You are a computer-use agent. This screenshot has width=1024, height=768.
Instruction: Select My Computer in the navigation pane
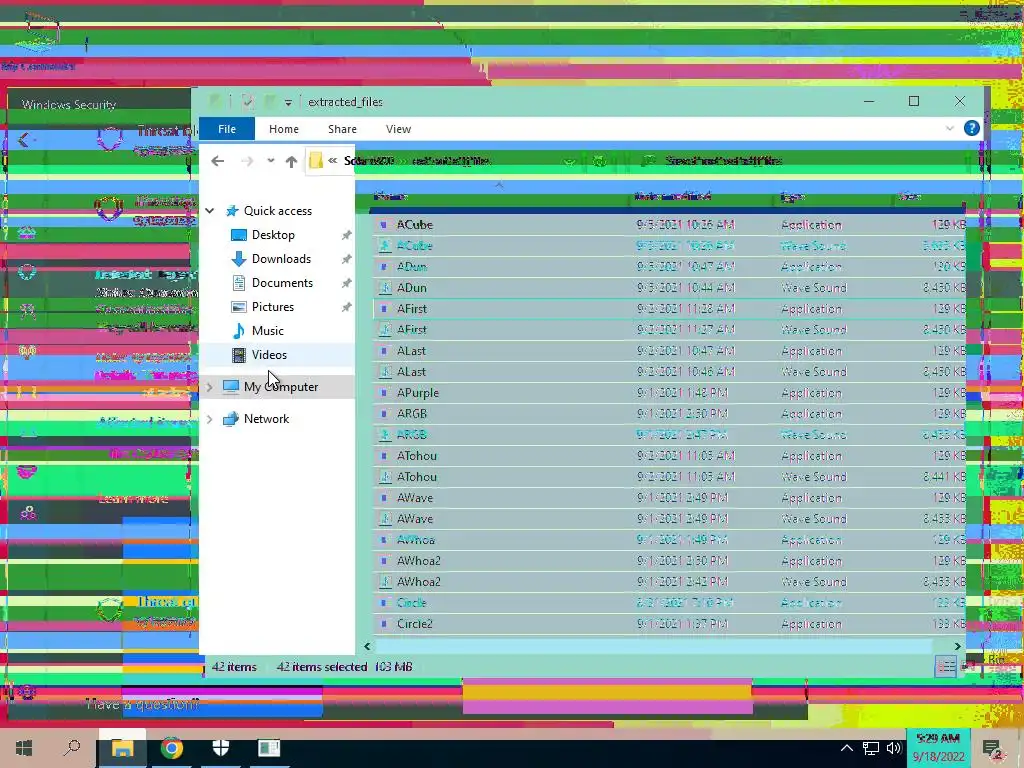[281, 387]
